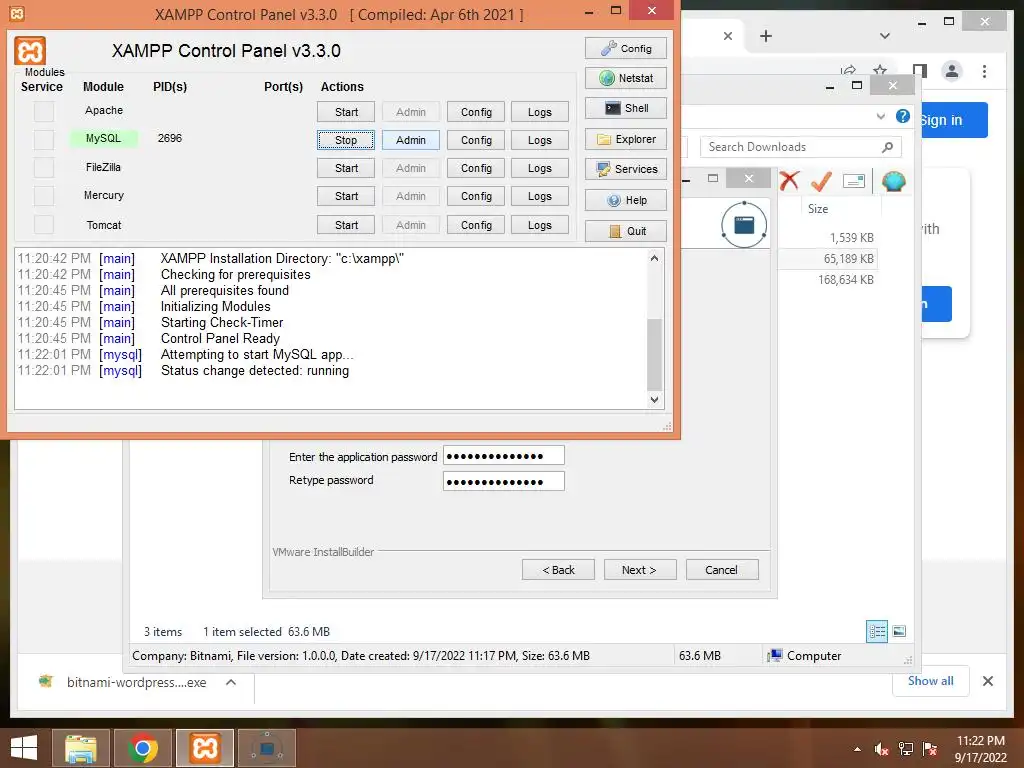Viewport: 1024px width, 768px height.
Task: Open Windows Start button
Action: (24, 748)
